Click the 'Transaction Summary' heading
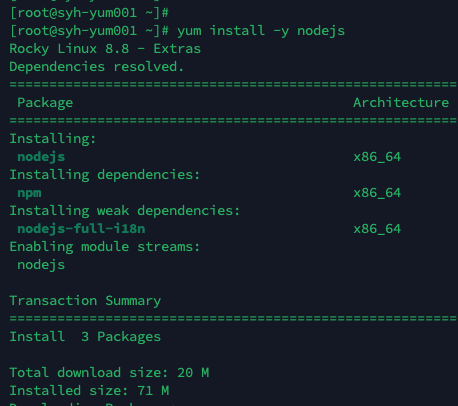This screenshot has width=458, height=406. [85, 301]
